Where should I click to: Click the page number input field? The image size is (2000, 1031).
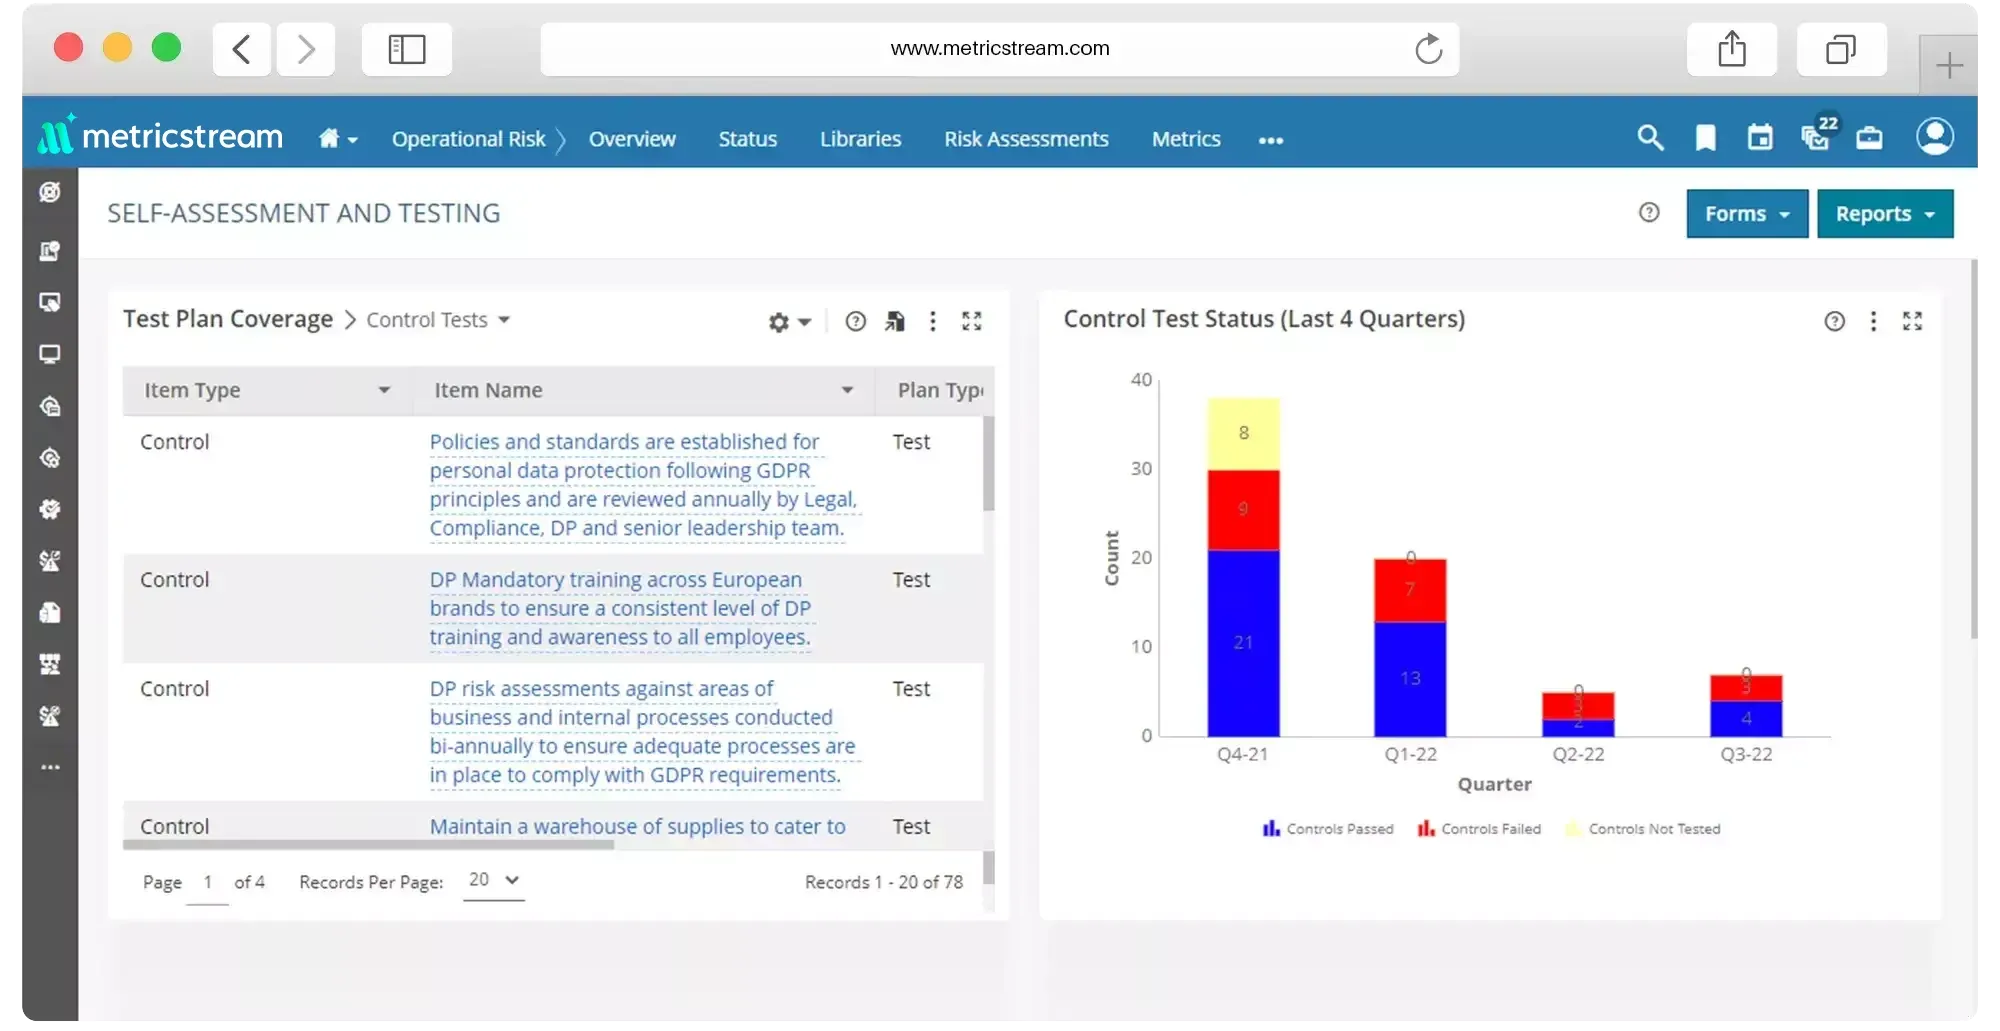coord(207,883)
